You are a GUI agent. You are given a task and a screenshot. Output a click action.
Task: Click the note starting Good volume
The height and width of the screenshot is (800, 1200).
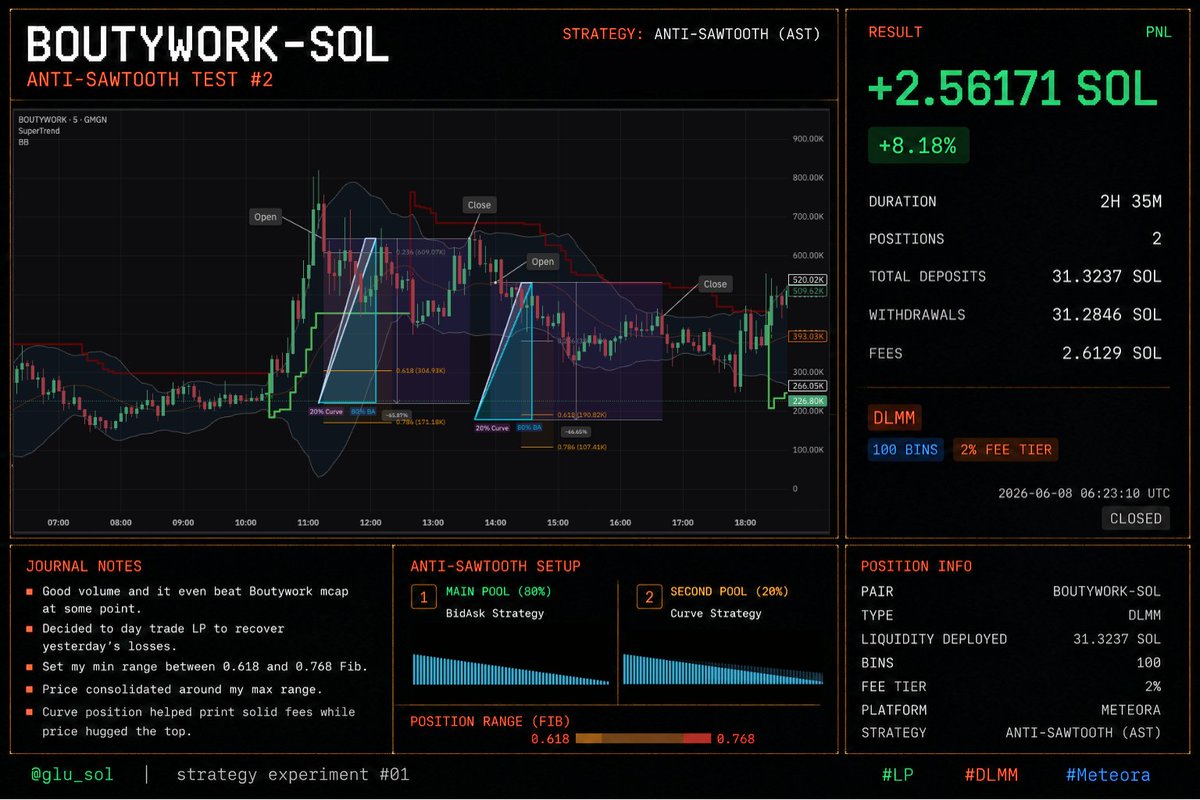click(195, 599)
